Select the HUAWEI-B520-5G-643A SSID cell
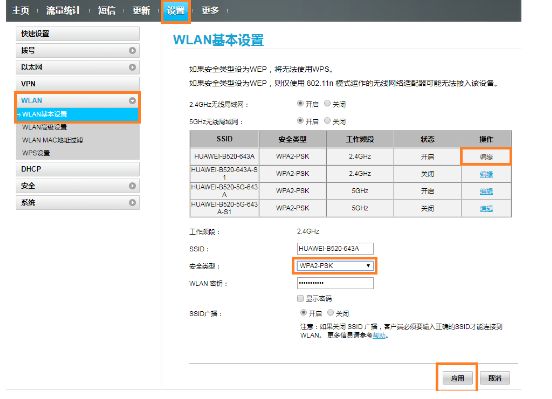This screenshot has height=399, width=552. click(224, 191)
